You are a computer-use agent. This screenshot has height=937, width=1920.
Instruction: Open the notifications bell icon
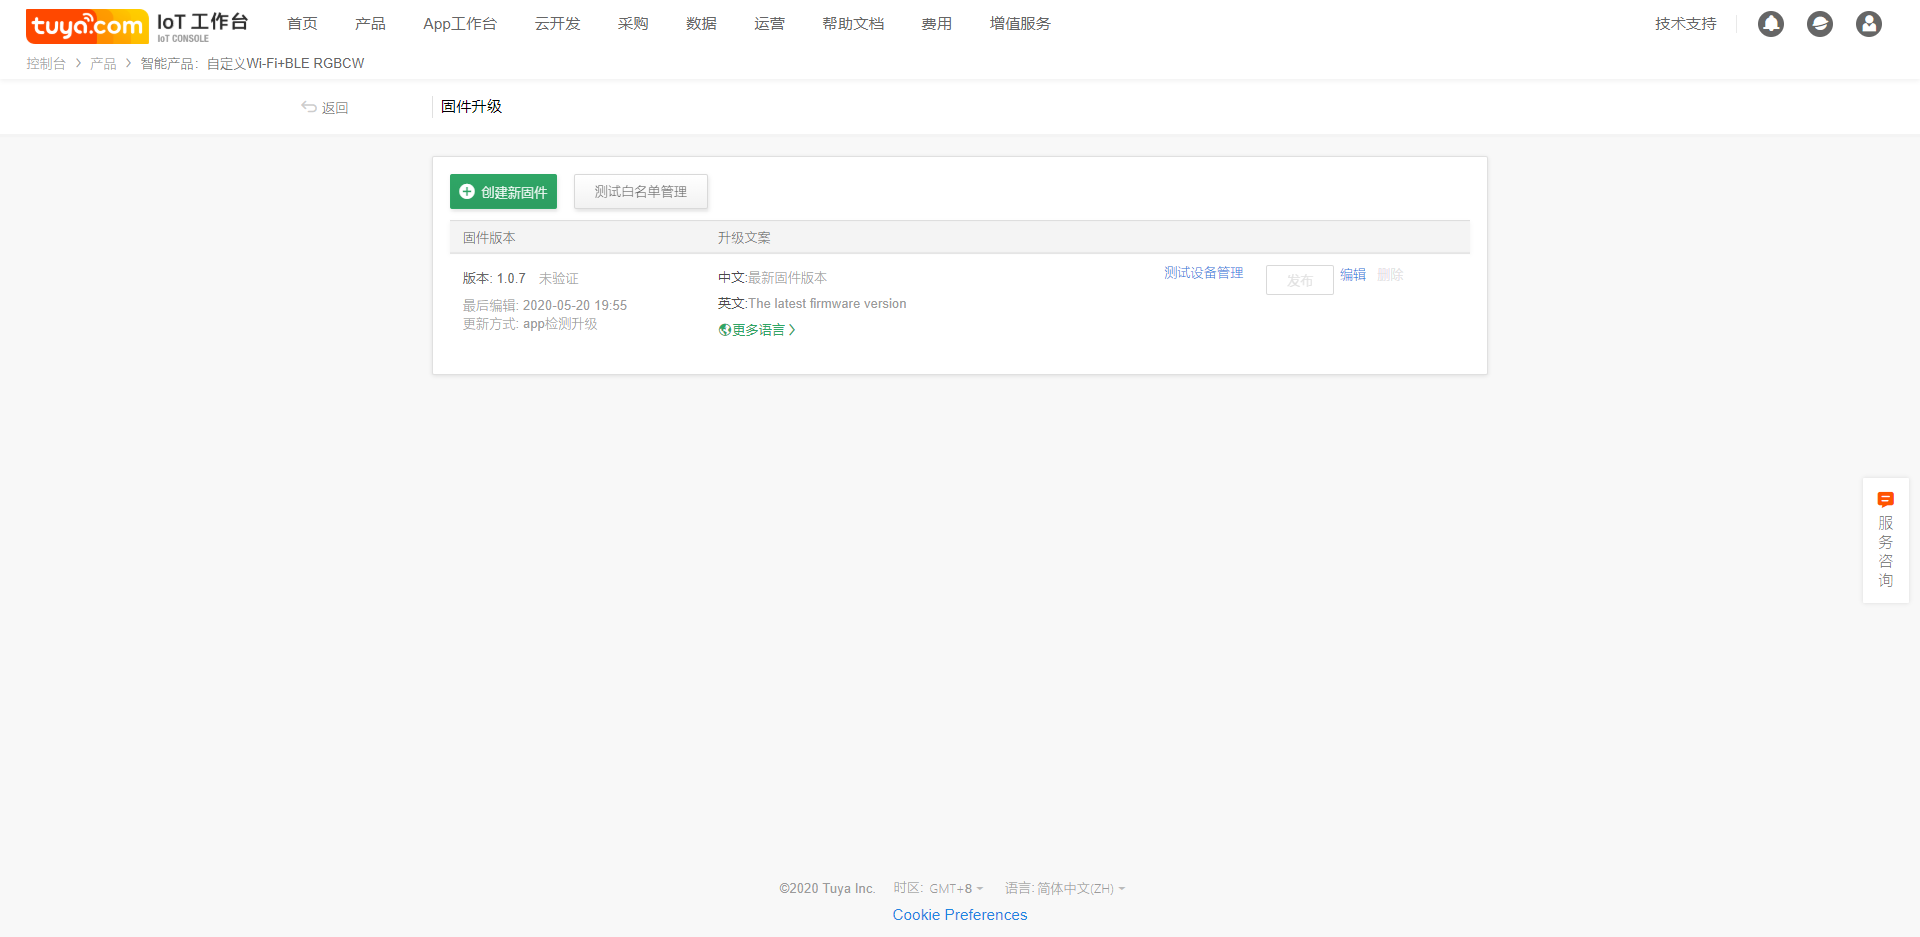(1770, 24)
